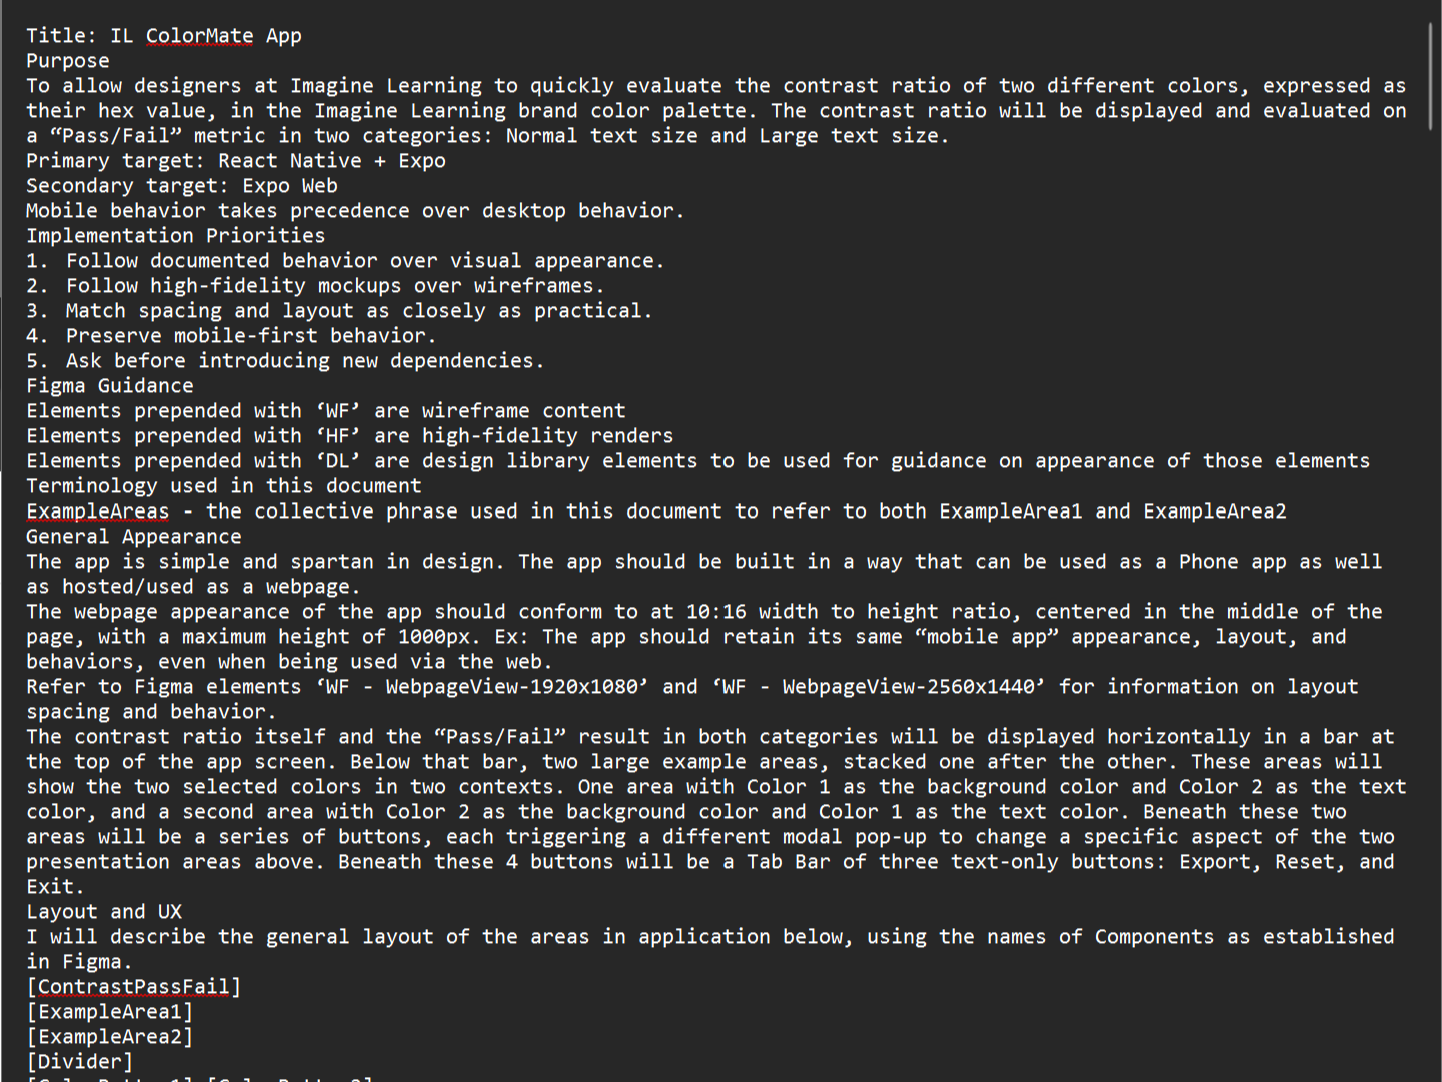Click the Implementation Priorities heading

[x=176, y=236]
